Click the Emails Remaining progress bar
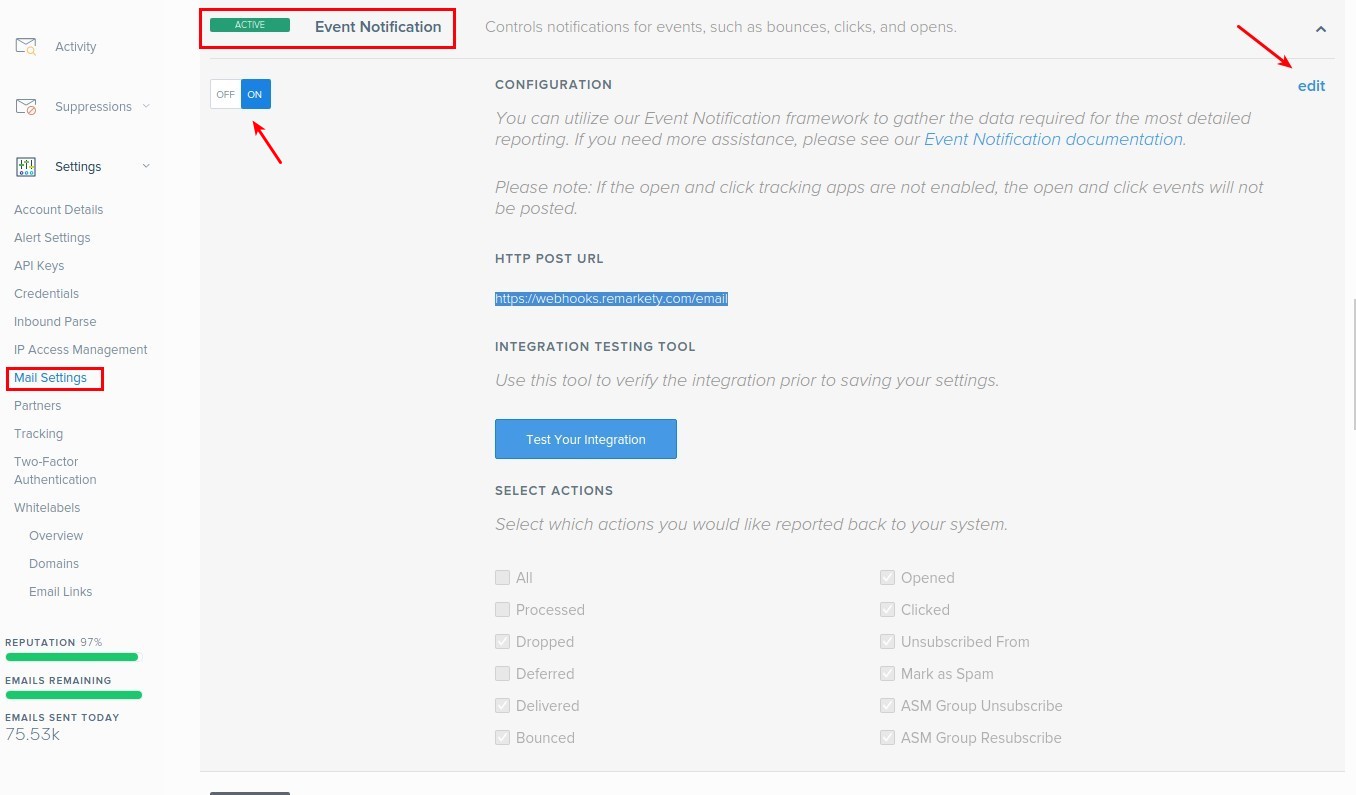This screenshot has width=1356, height=795. [x=73, y=694]
